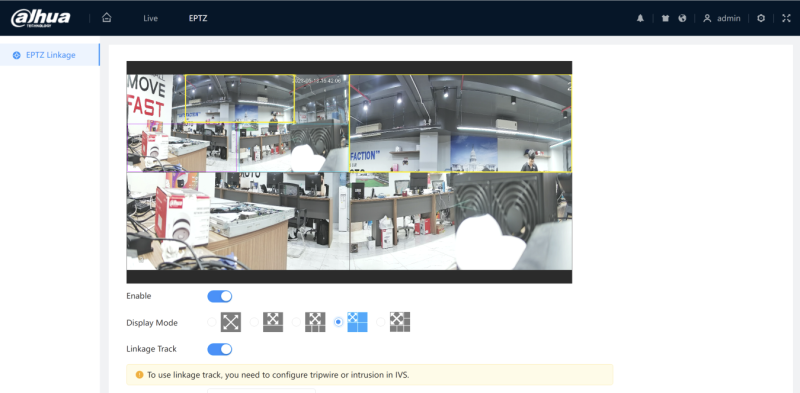Switch to the Live tab
The height and width of the screenshot is (393, 800).
pos(151,18)
